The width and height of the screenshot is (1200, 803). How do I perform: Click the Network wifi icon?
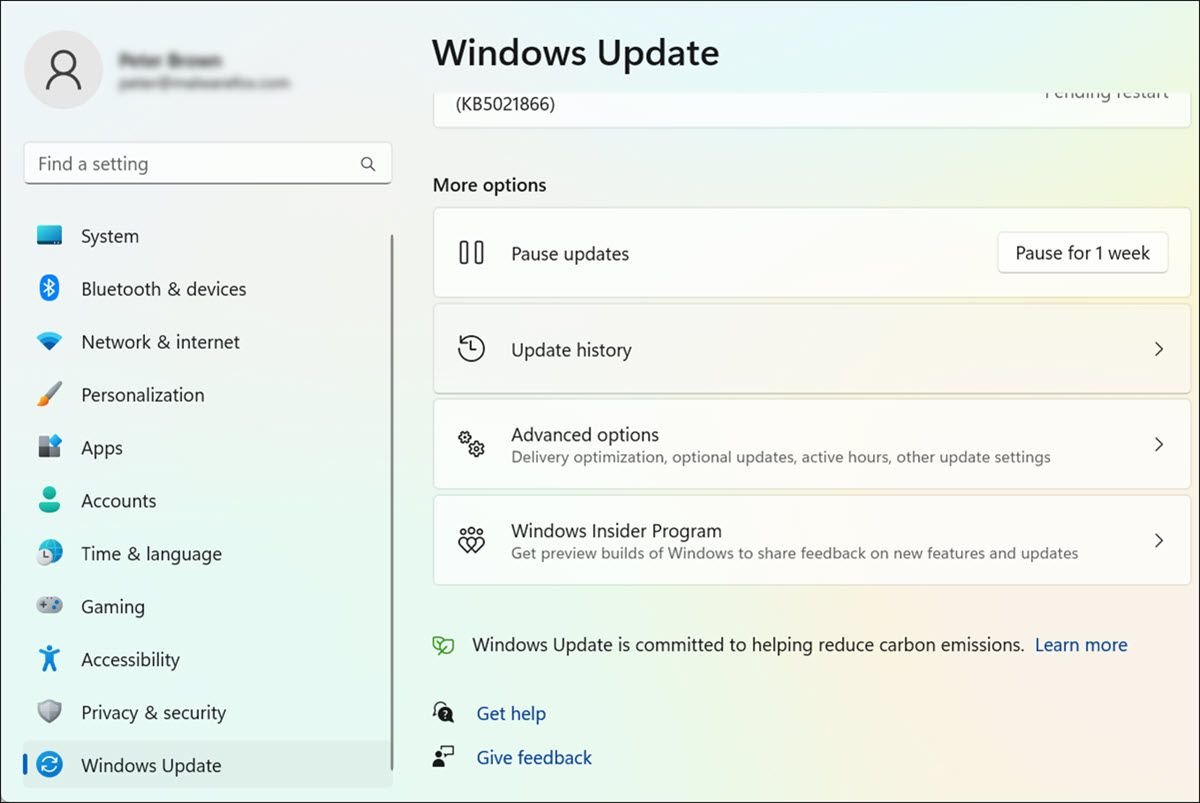pos(49,341)
